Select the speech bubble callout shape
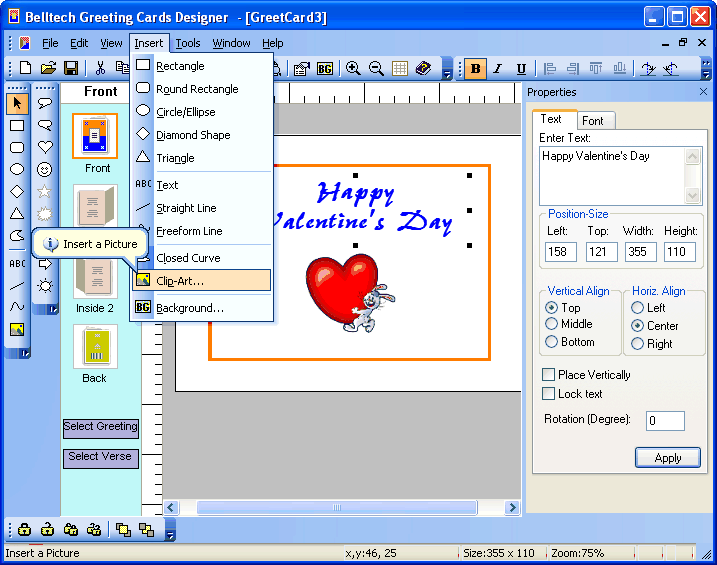Viewport: 717px width, 565px height. 44,103
